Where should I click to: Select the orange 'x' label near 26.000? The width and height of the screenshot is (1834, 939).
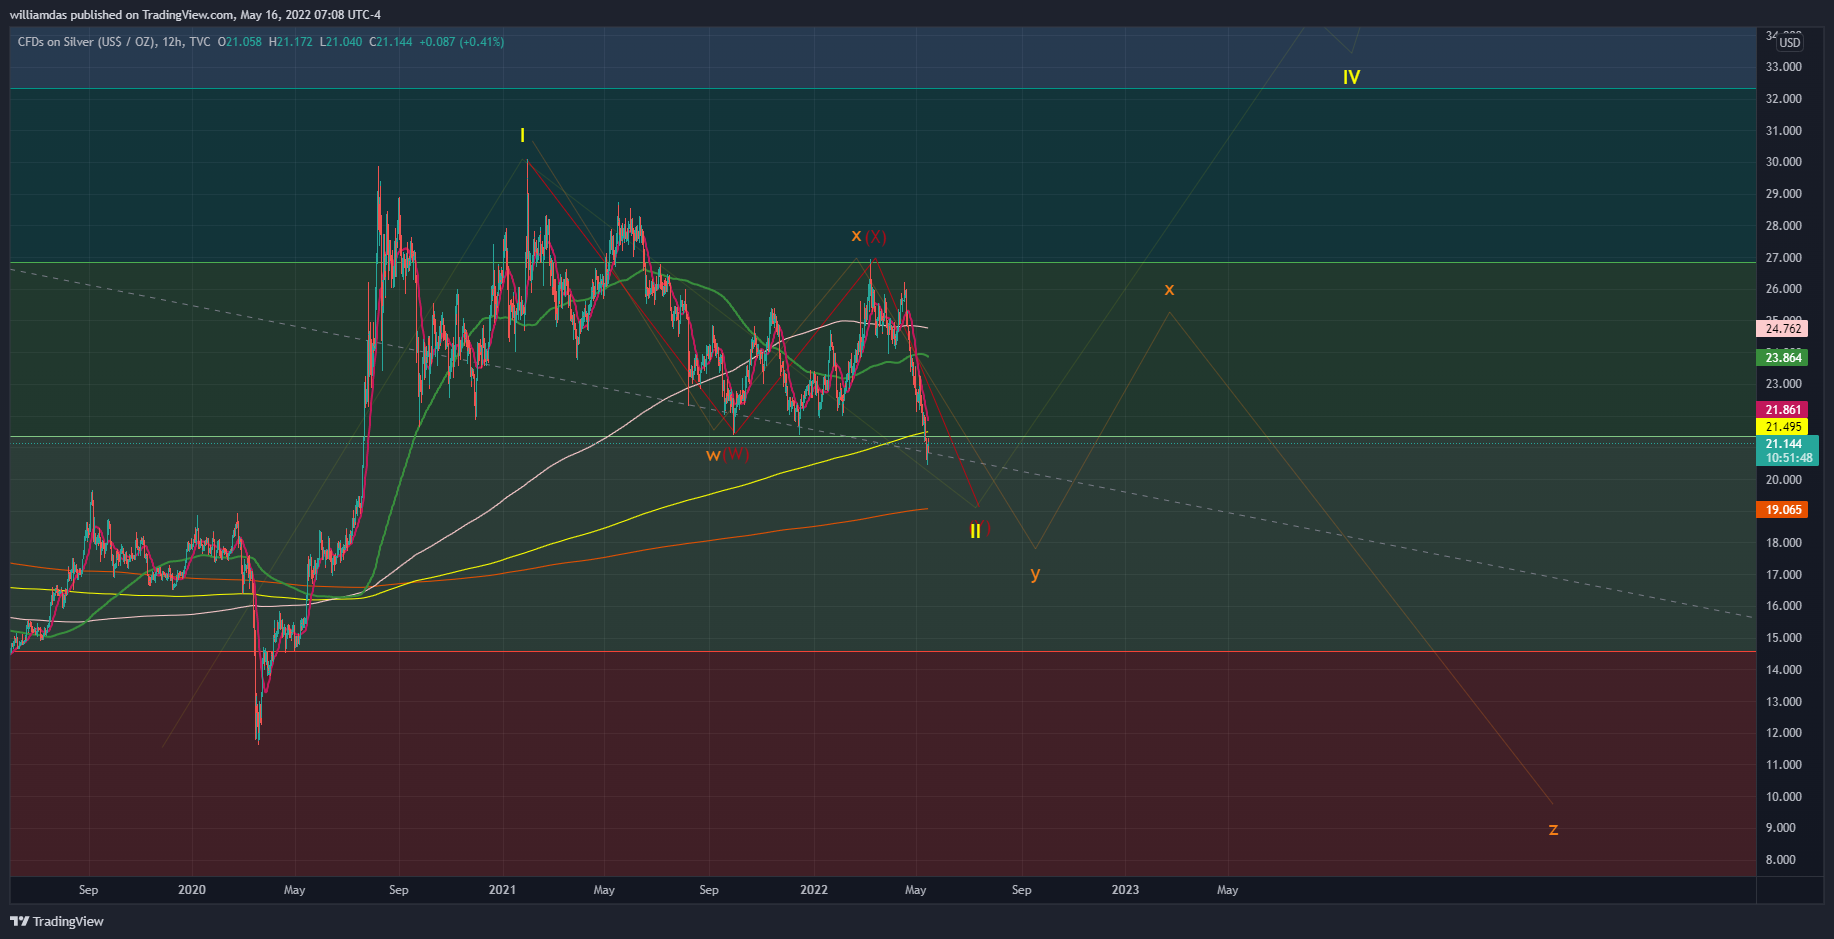coord(1169,290)
